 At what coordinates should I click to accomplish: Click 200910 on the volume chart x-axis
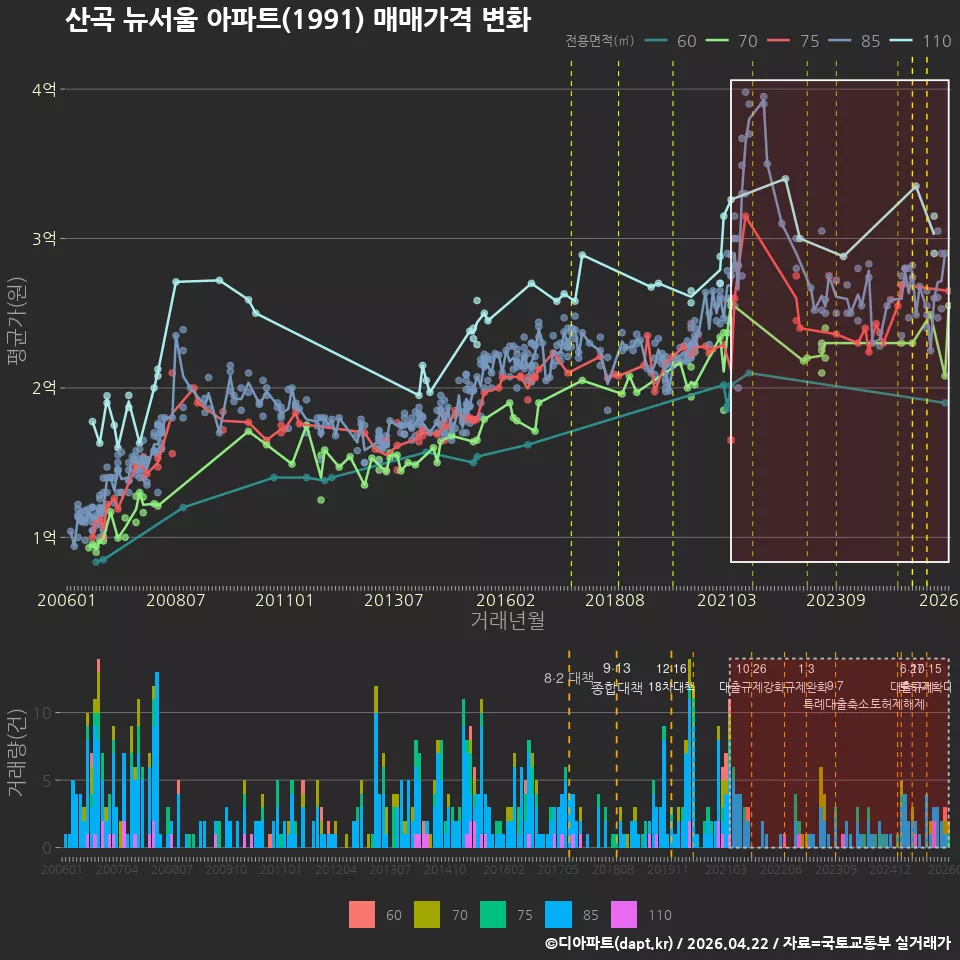point(226,869)
